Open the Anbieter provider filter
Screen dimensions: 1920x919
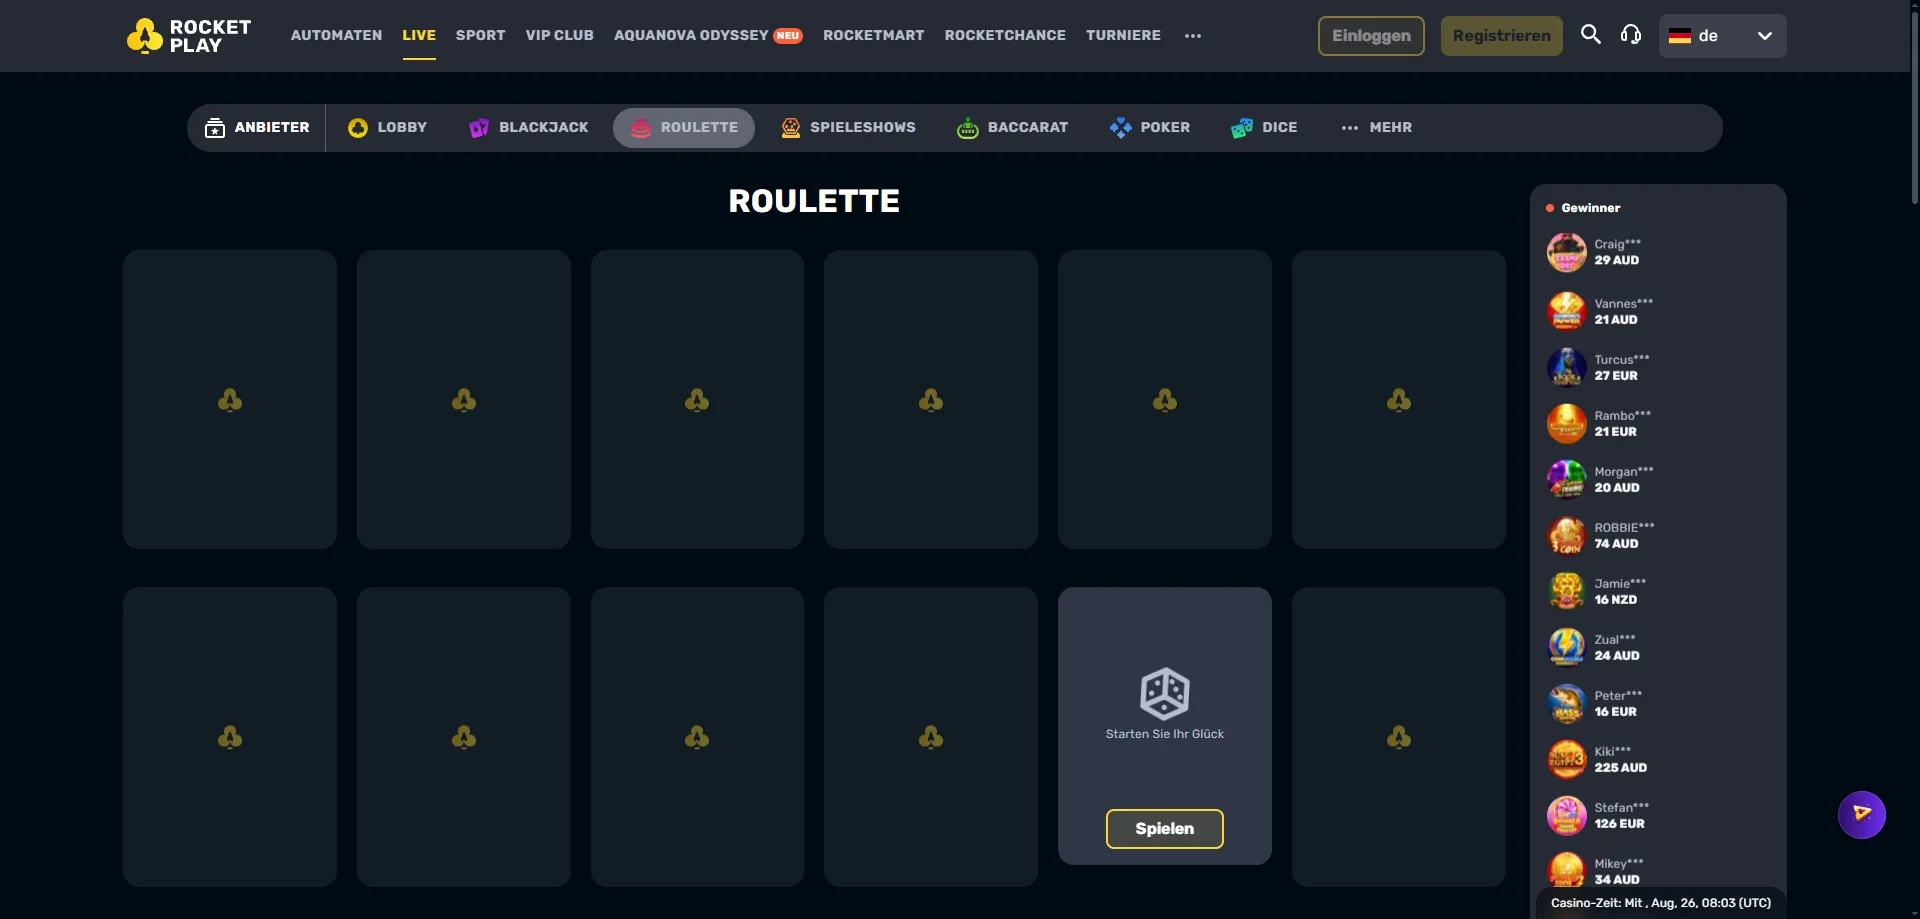pos(257,128)
